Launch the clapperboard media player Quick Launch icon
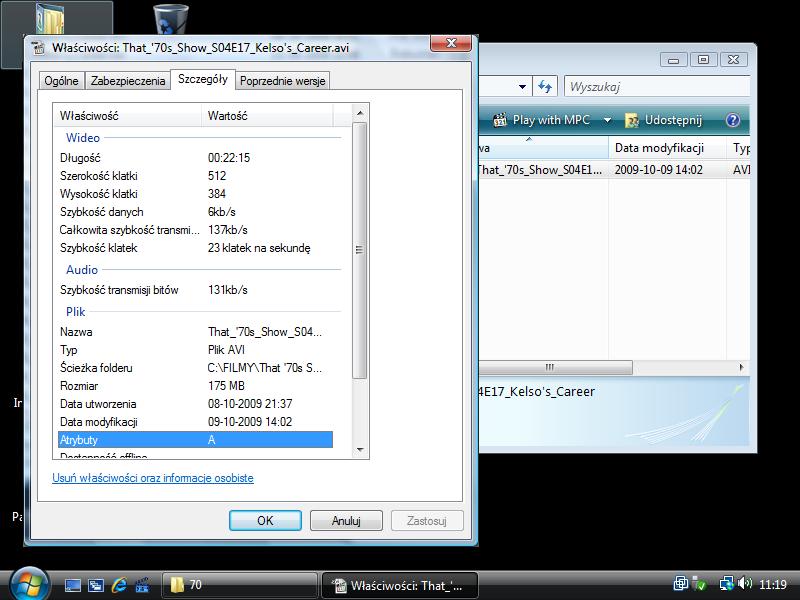800x600 pixels. [x=141, y=585]
